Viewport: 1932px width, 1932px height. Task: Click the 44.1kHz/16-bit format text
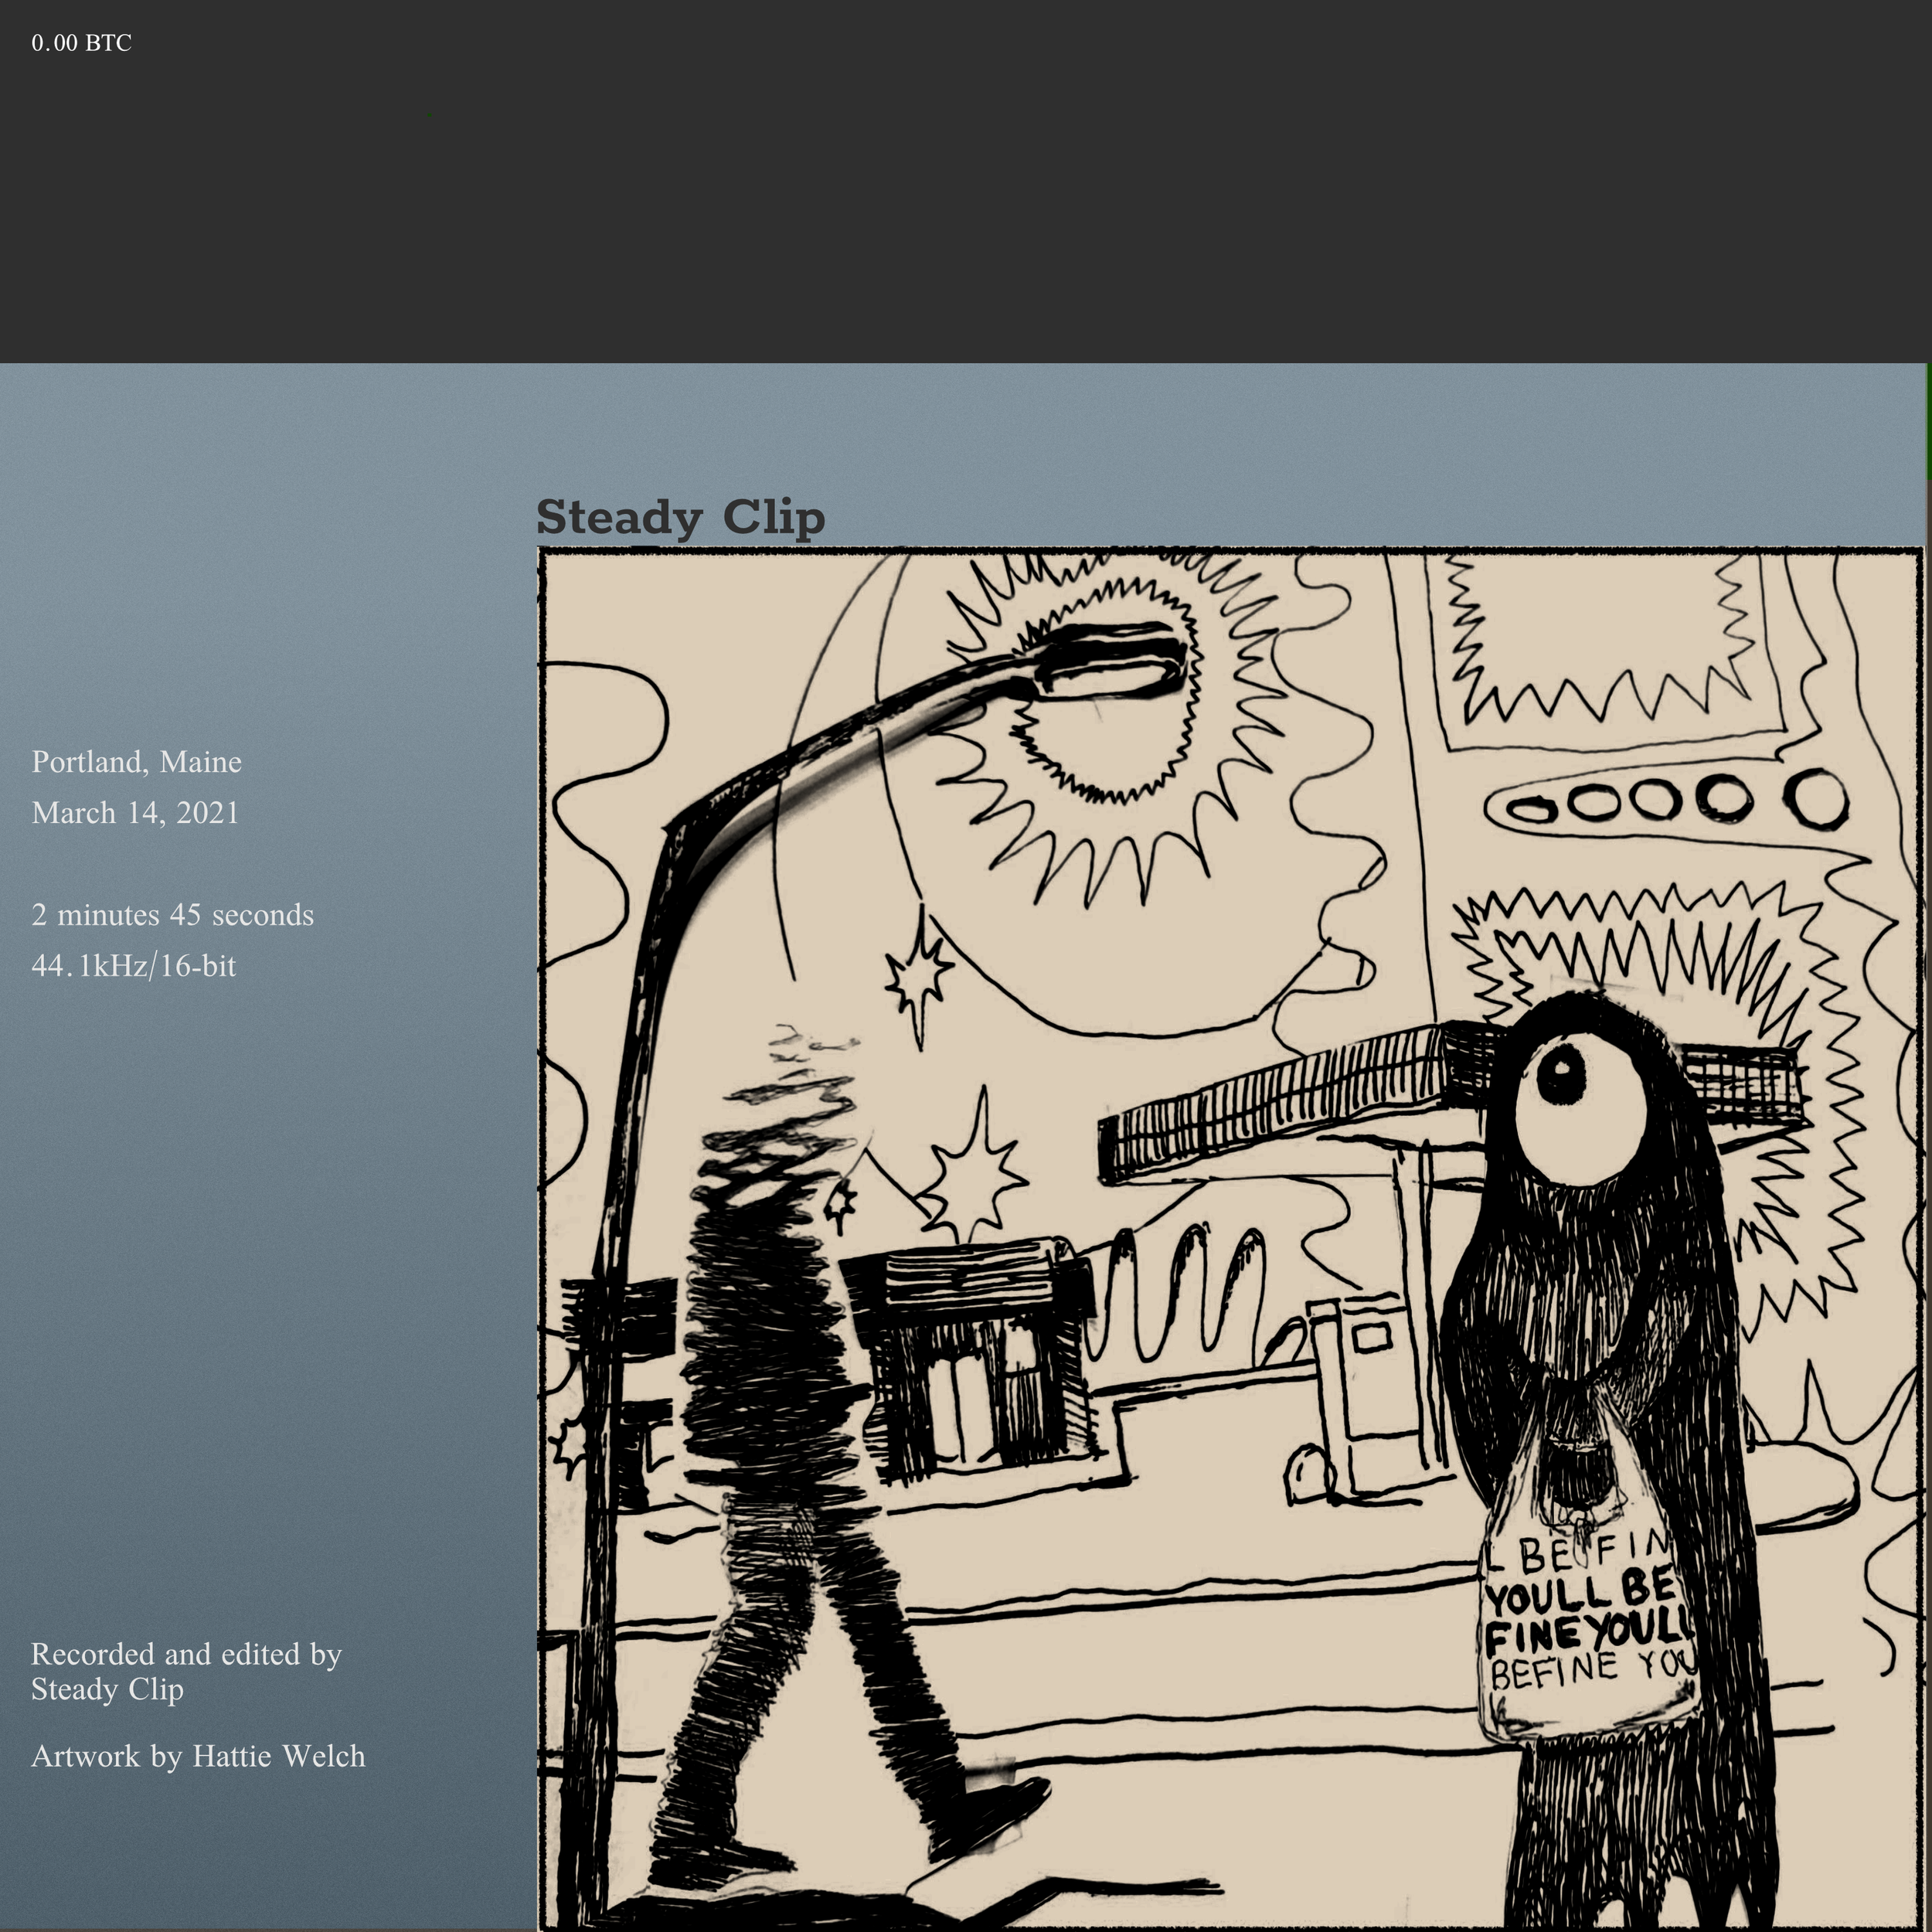click(x=133, y=966)
